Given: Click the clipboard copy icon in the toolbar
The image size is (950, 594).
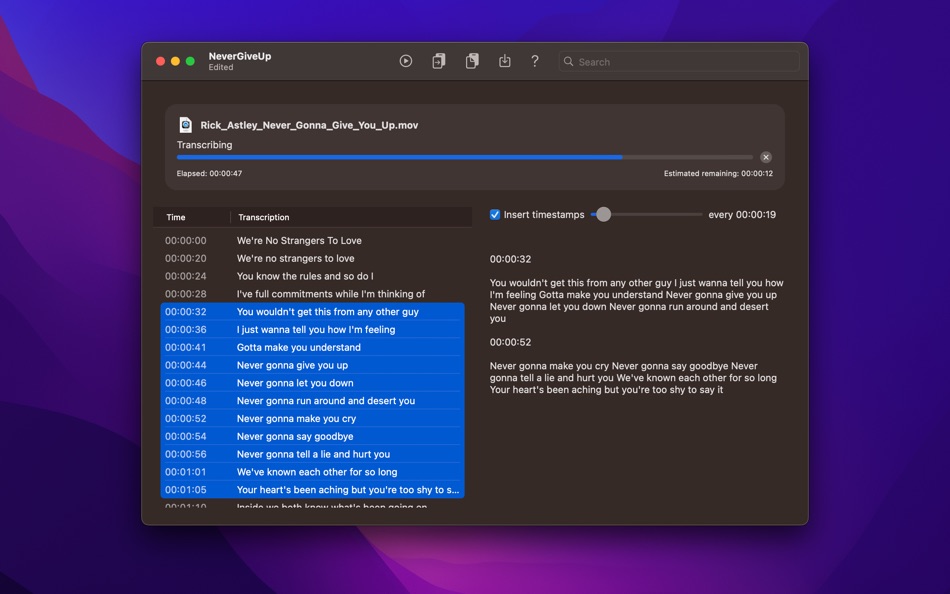Looking at the screenshot, I should [472, 61].
